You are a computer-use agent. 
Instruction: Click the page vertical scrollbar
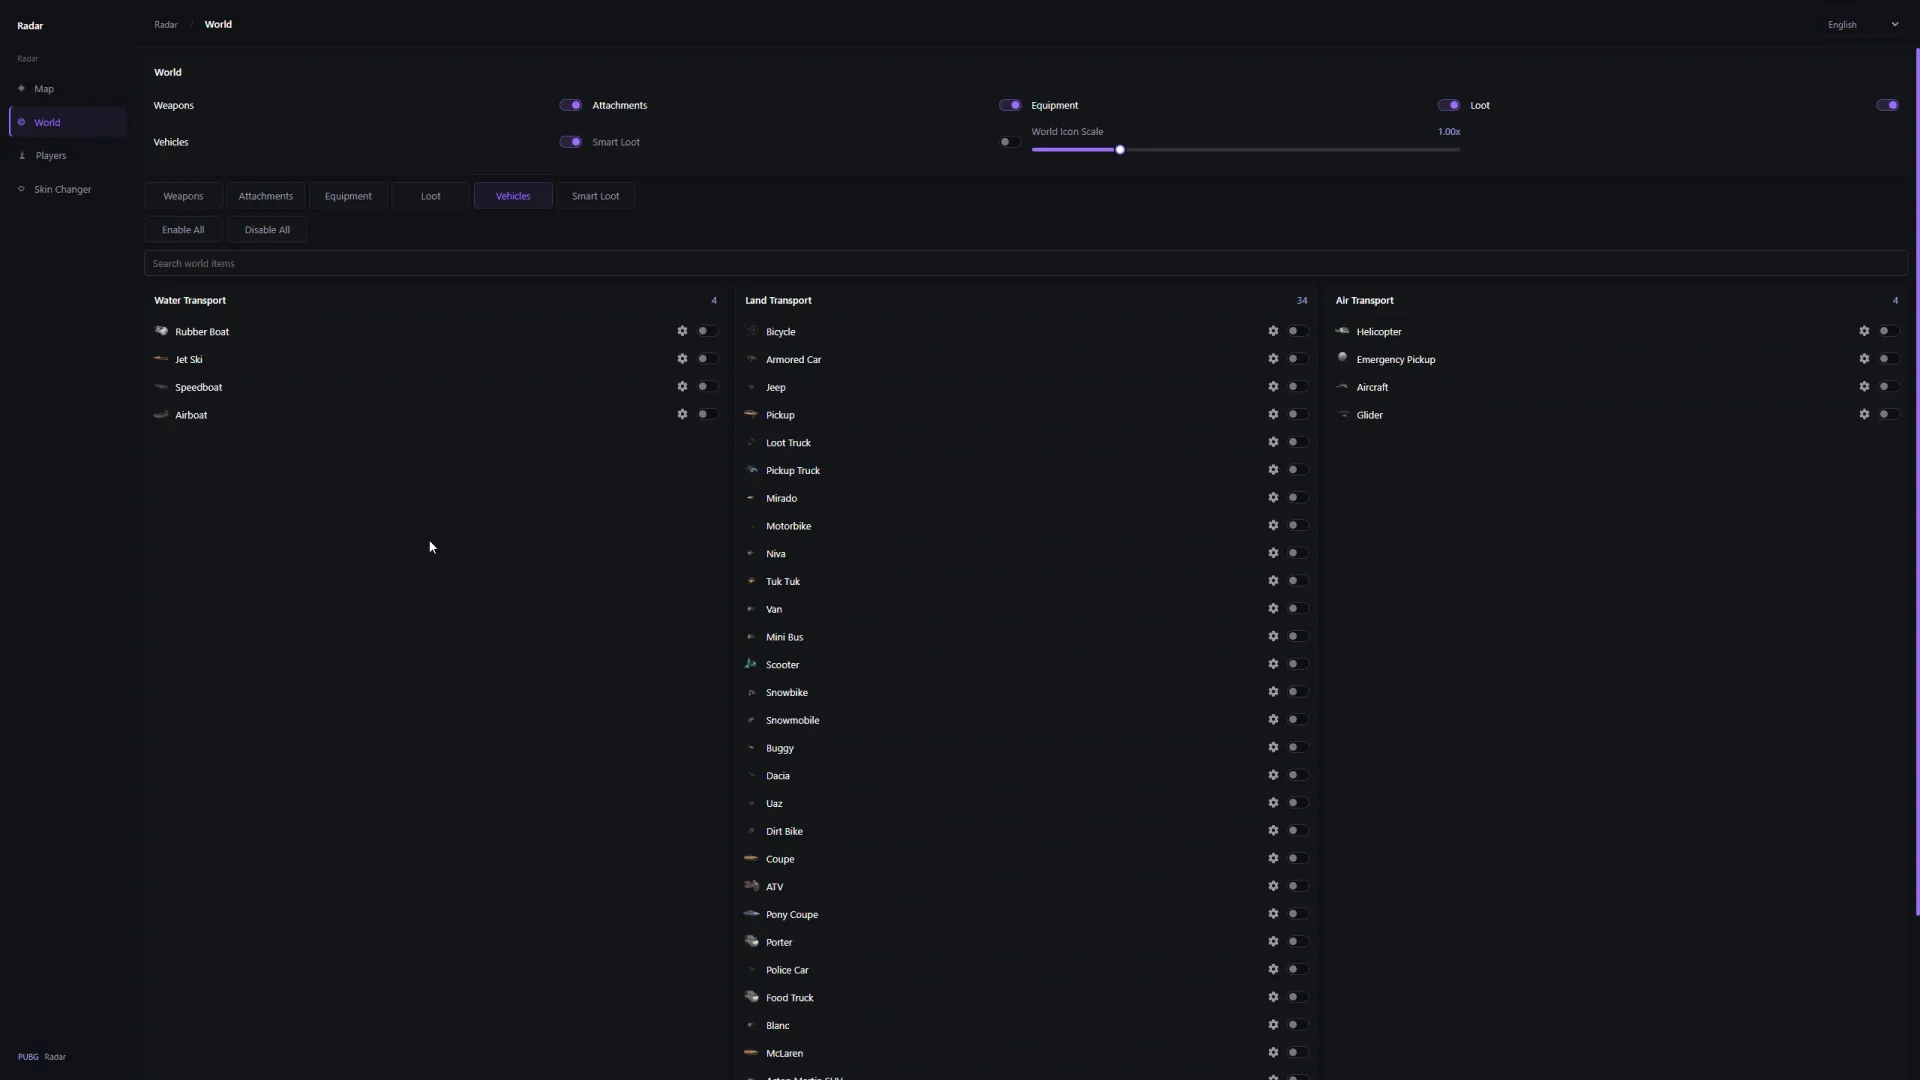1917,480
